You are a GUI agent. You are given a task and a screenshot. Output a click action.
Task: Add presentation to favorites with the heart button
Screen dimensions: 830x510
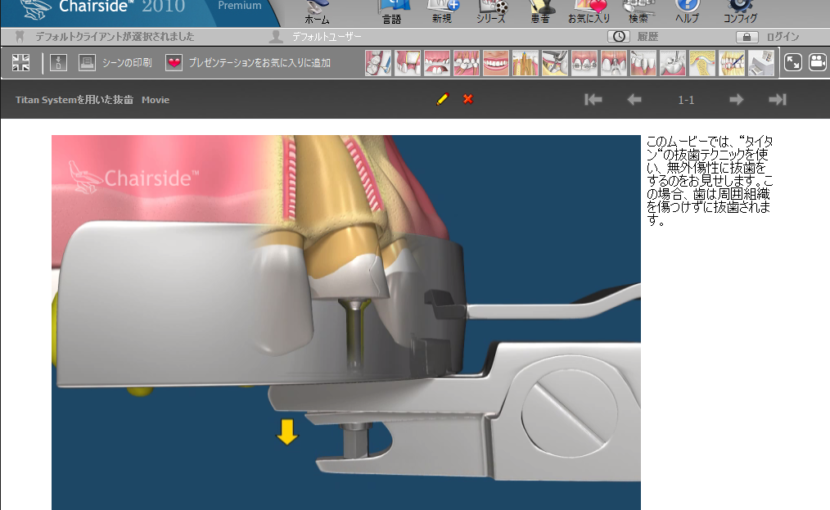click(x=248, y=62)
